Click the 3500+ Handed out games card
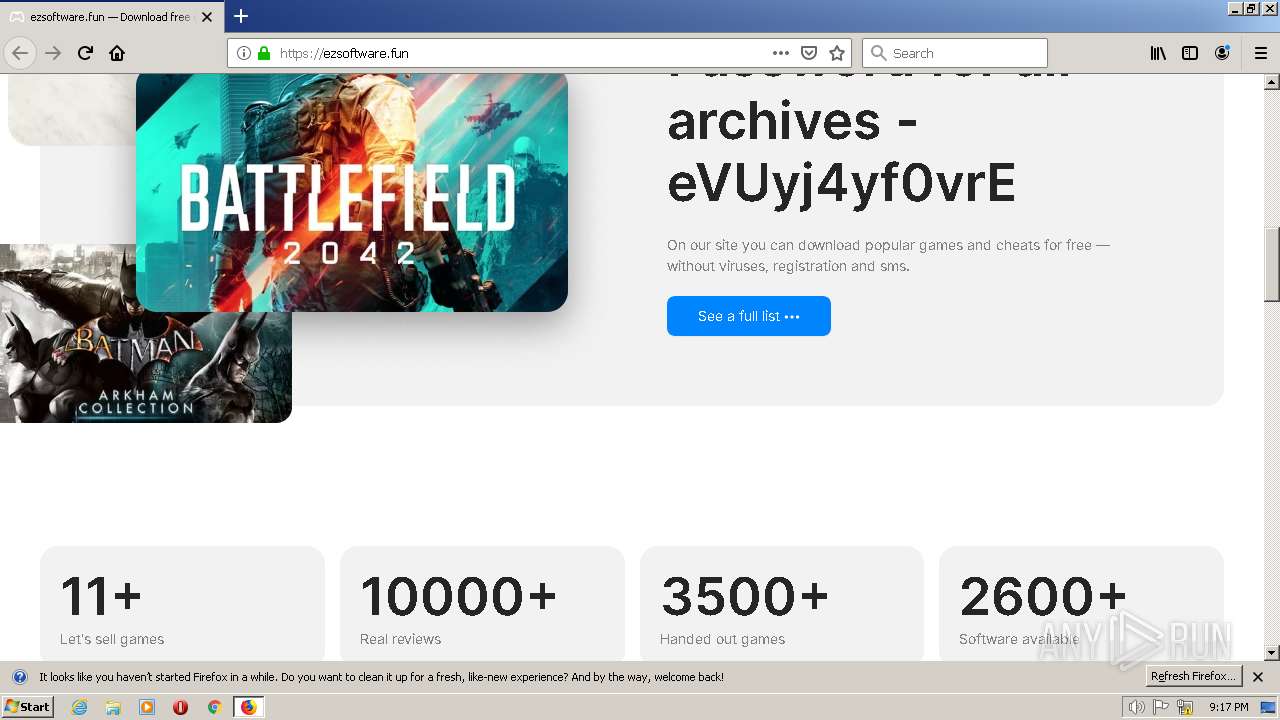Viewport: 1280px width, 720px height. point(782,603)
